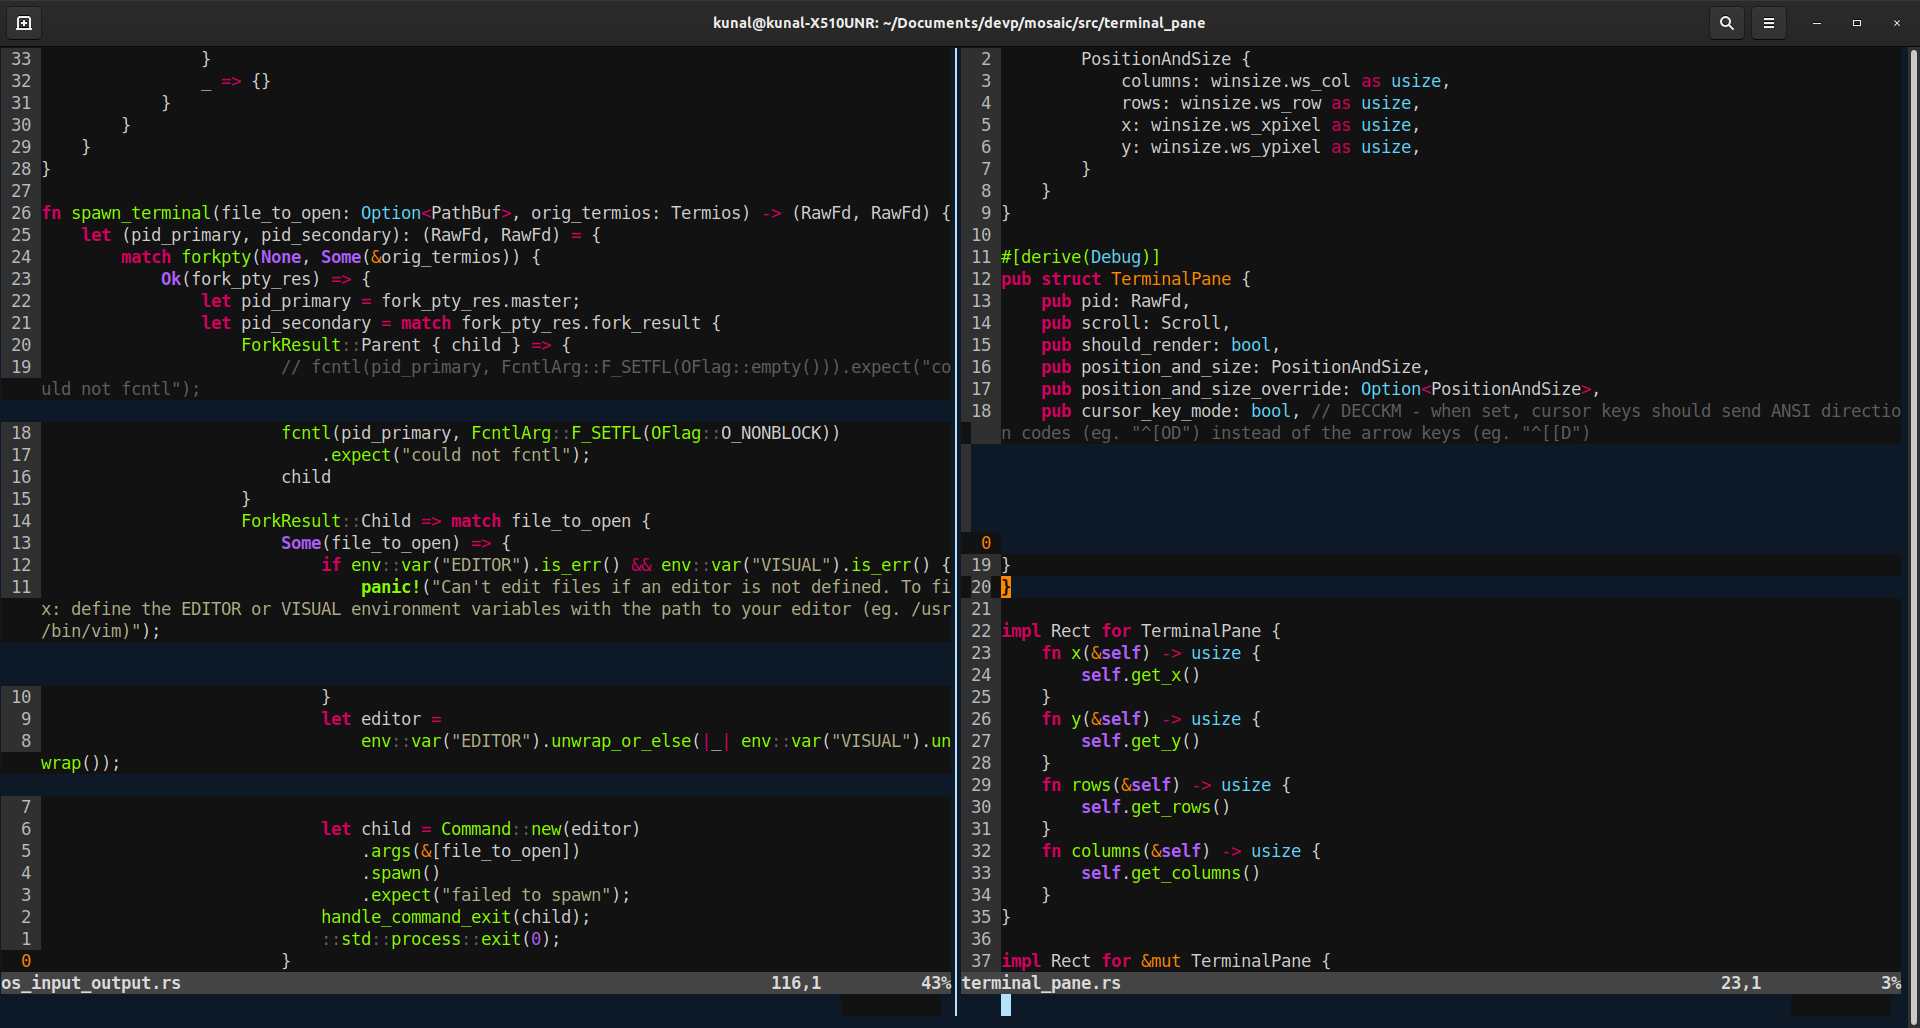The image size is (1920, 1028).
Task: Click '.expect("could not fcntl")' line
Action: (456, 455)
